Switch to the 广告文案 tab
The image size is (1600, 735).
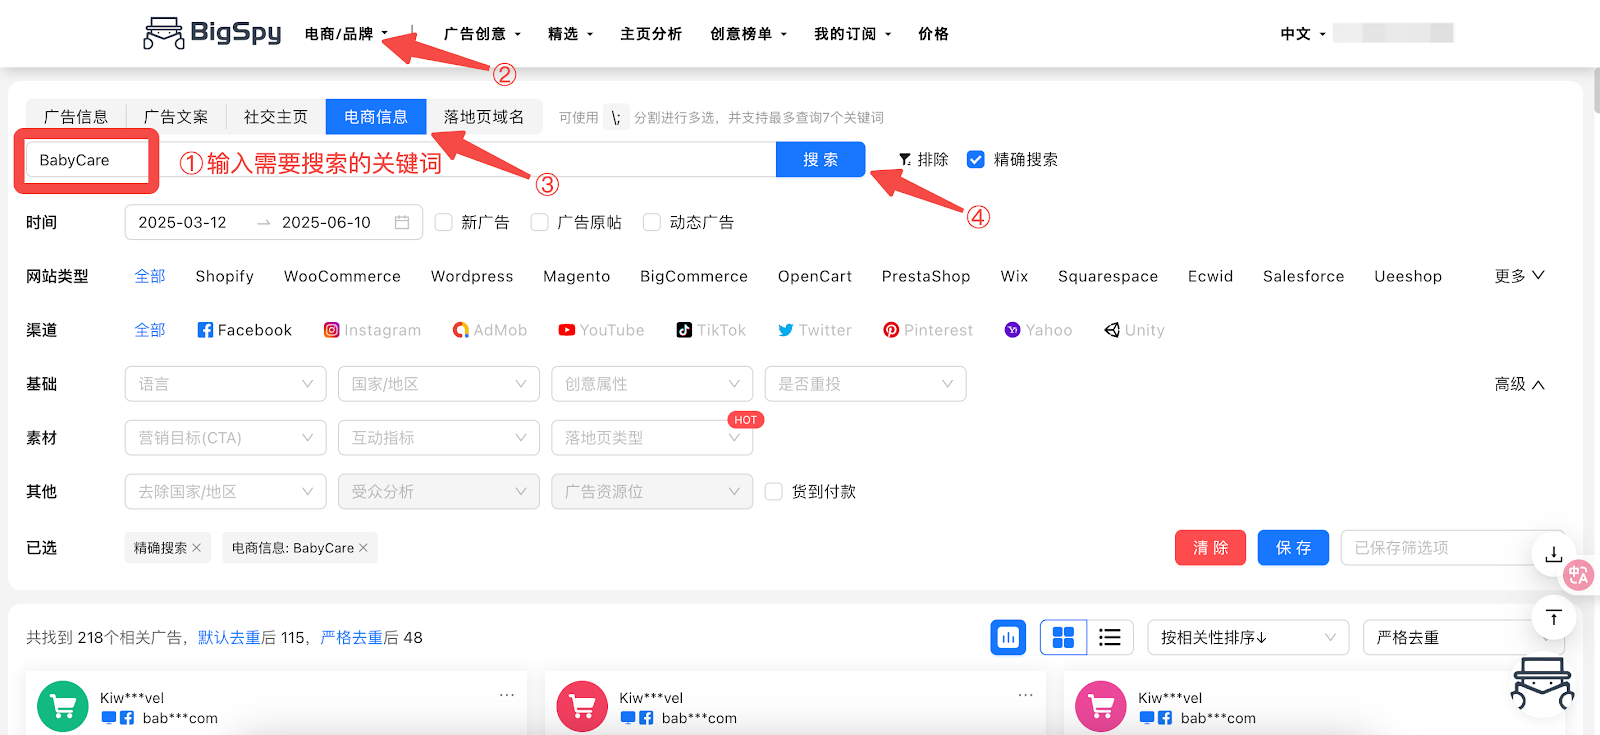pos(176,117)
